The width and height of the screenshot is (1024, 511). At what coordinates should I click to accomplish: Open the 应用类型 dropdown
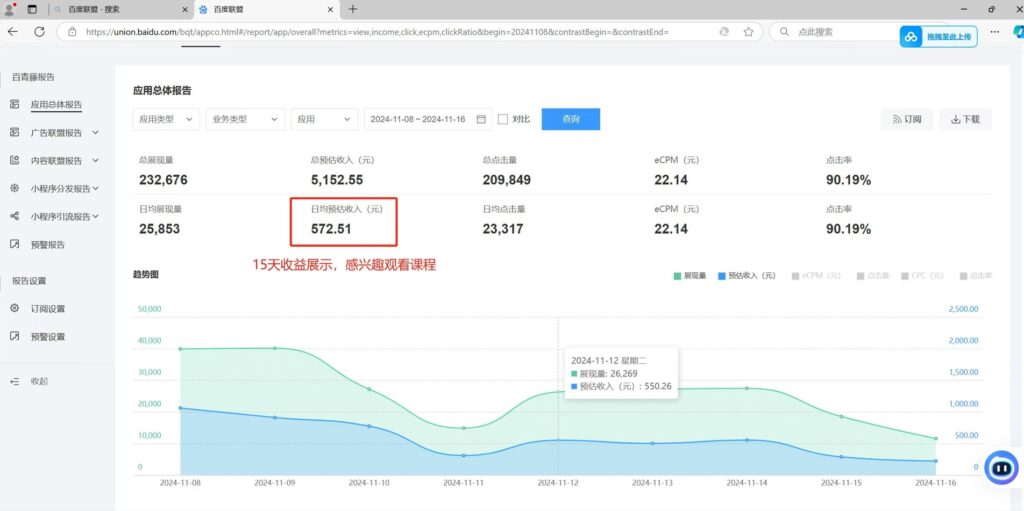pyautogui.click(x=166, y=119)
